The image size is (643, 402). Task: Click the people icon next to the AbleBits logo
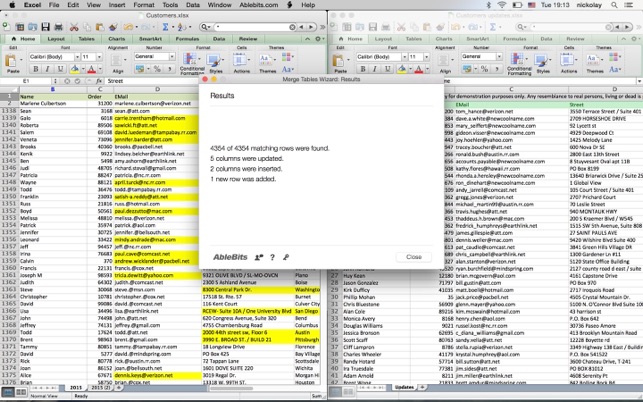[x=257, y=257]
